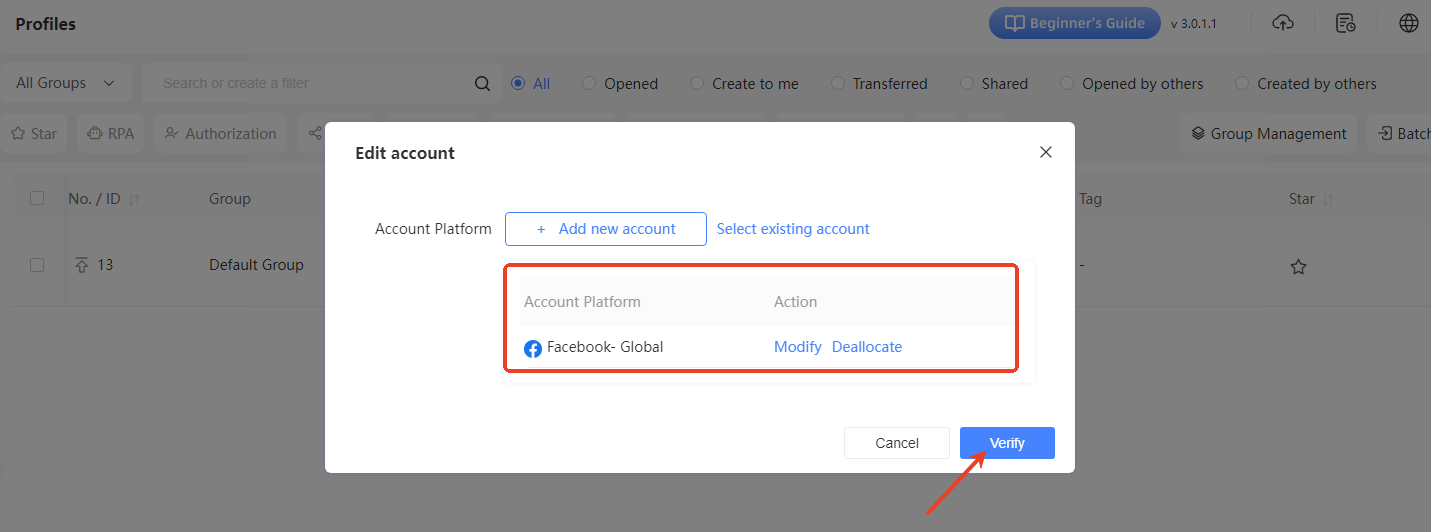The width and height of the screenshot is (1431, 532).
Task: Click the globe language icon
Action: click(1409, 23)
